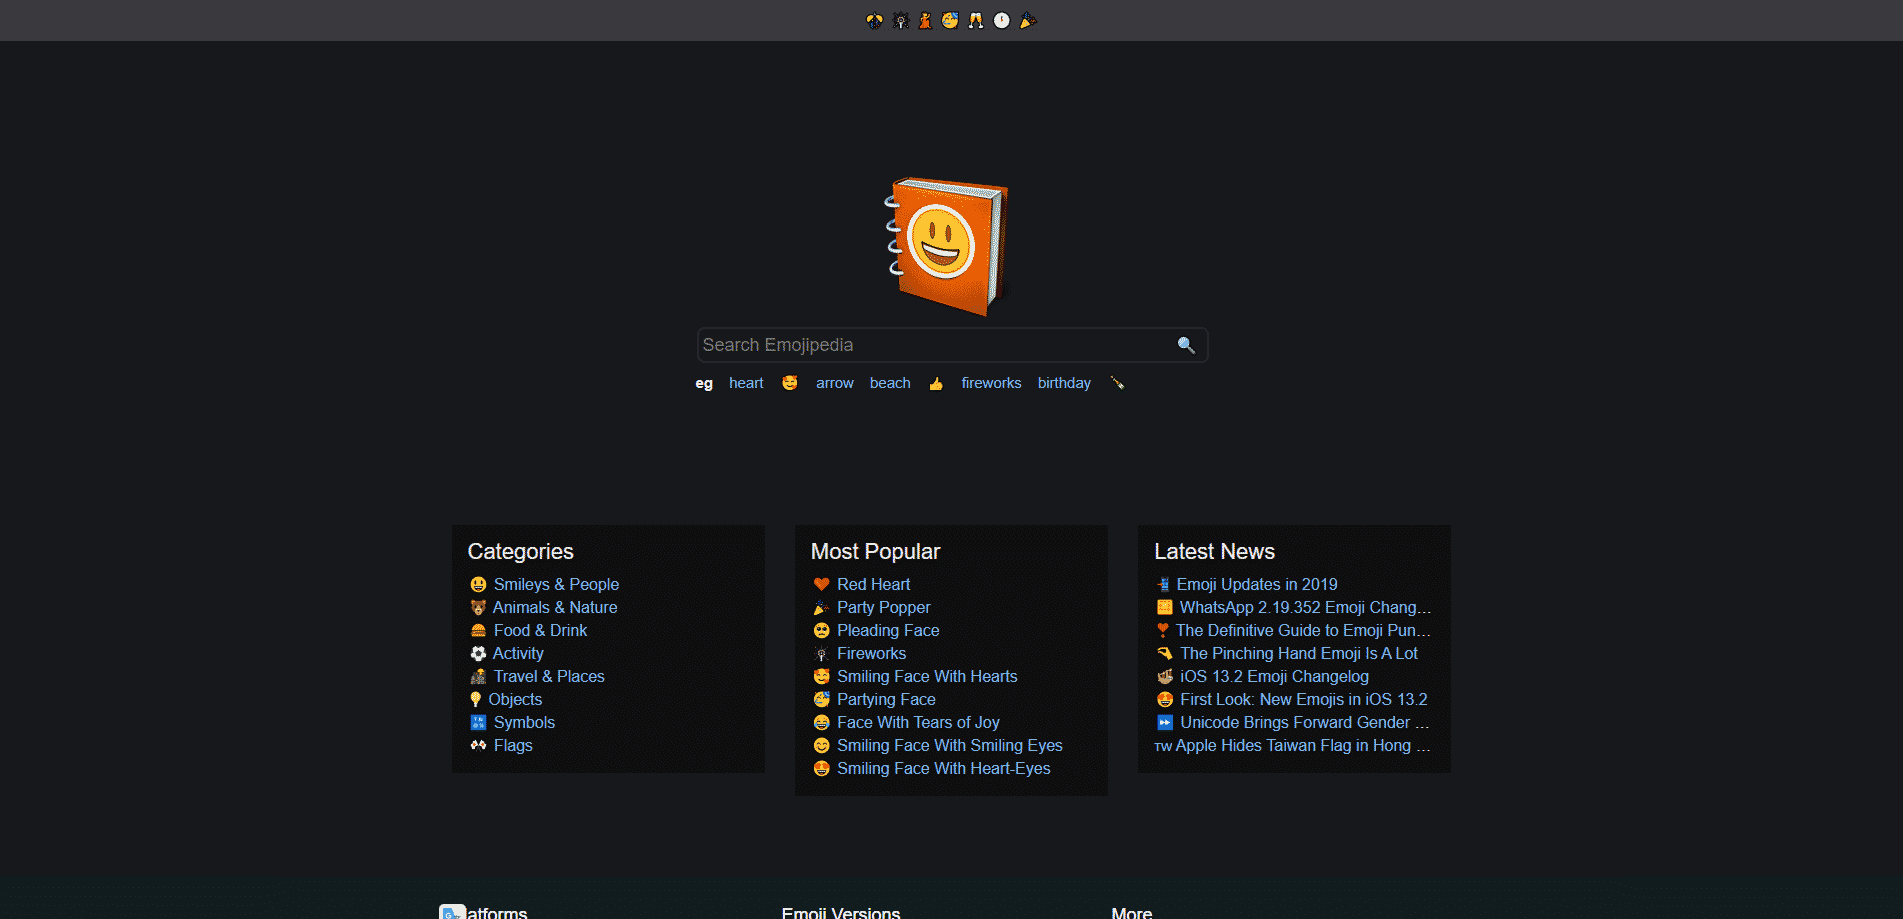The image size is (1903, 919).
Task: Open the Animals & Nature category
Action: pyautogui.click(x=555, y=607)
